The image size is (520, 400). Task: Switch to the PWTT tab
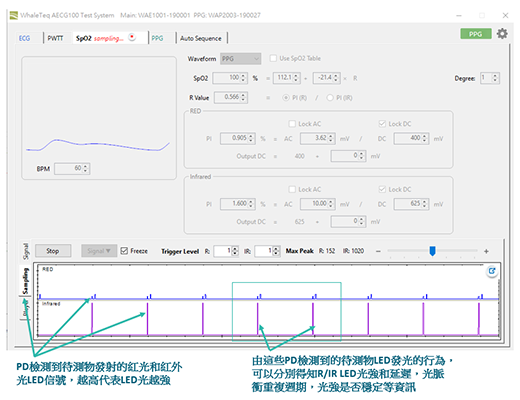(x=55, y=38)
